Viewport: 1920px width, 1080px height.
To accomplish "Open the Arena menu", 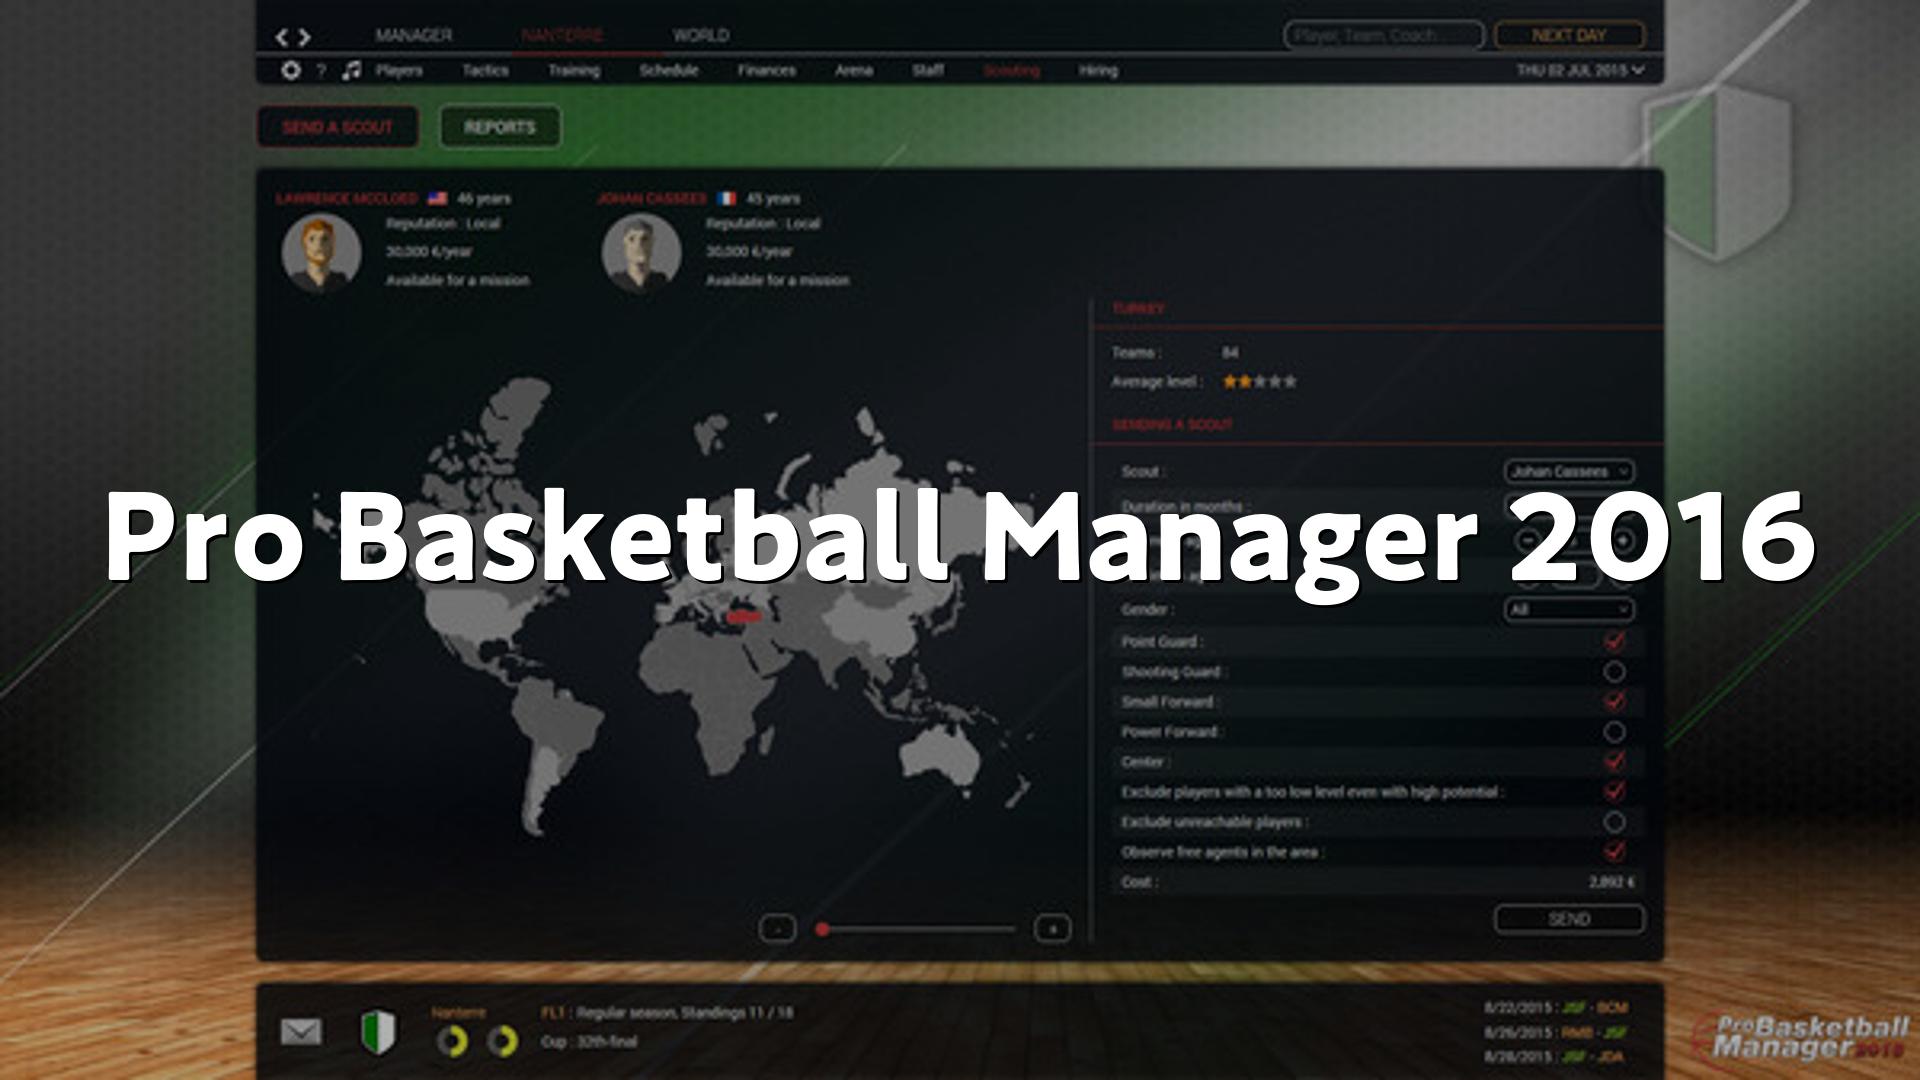I will [854, 70].
